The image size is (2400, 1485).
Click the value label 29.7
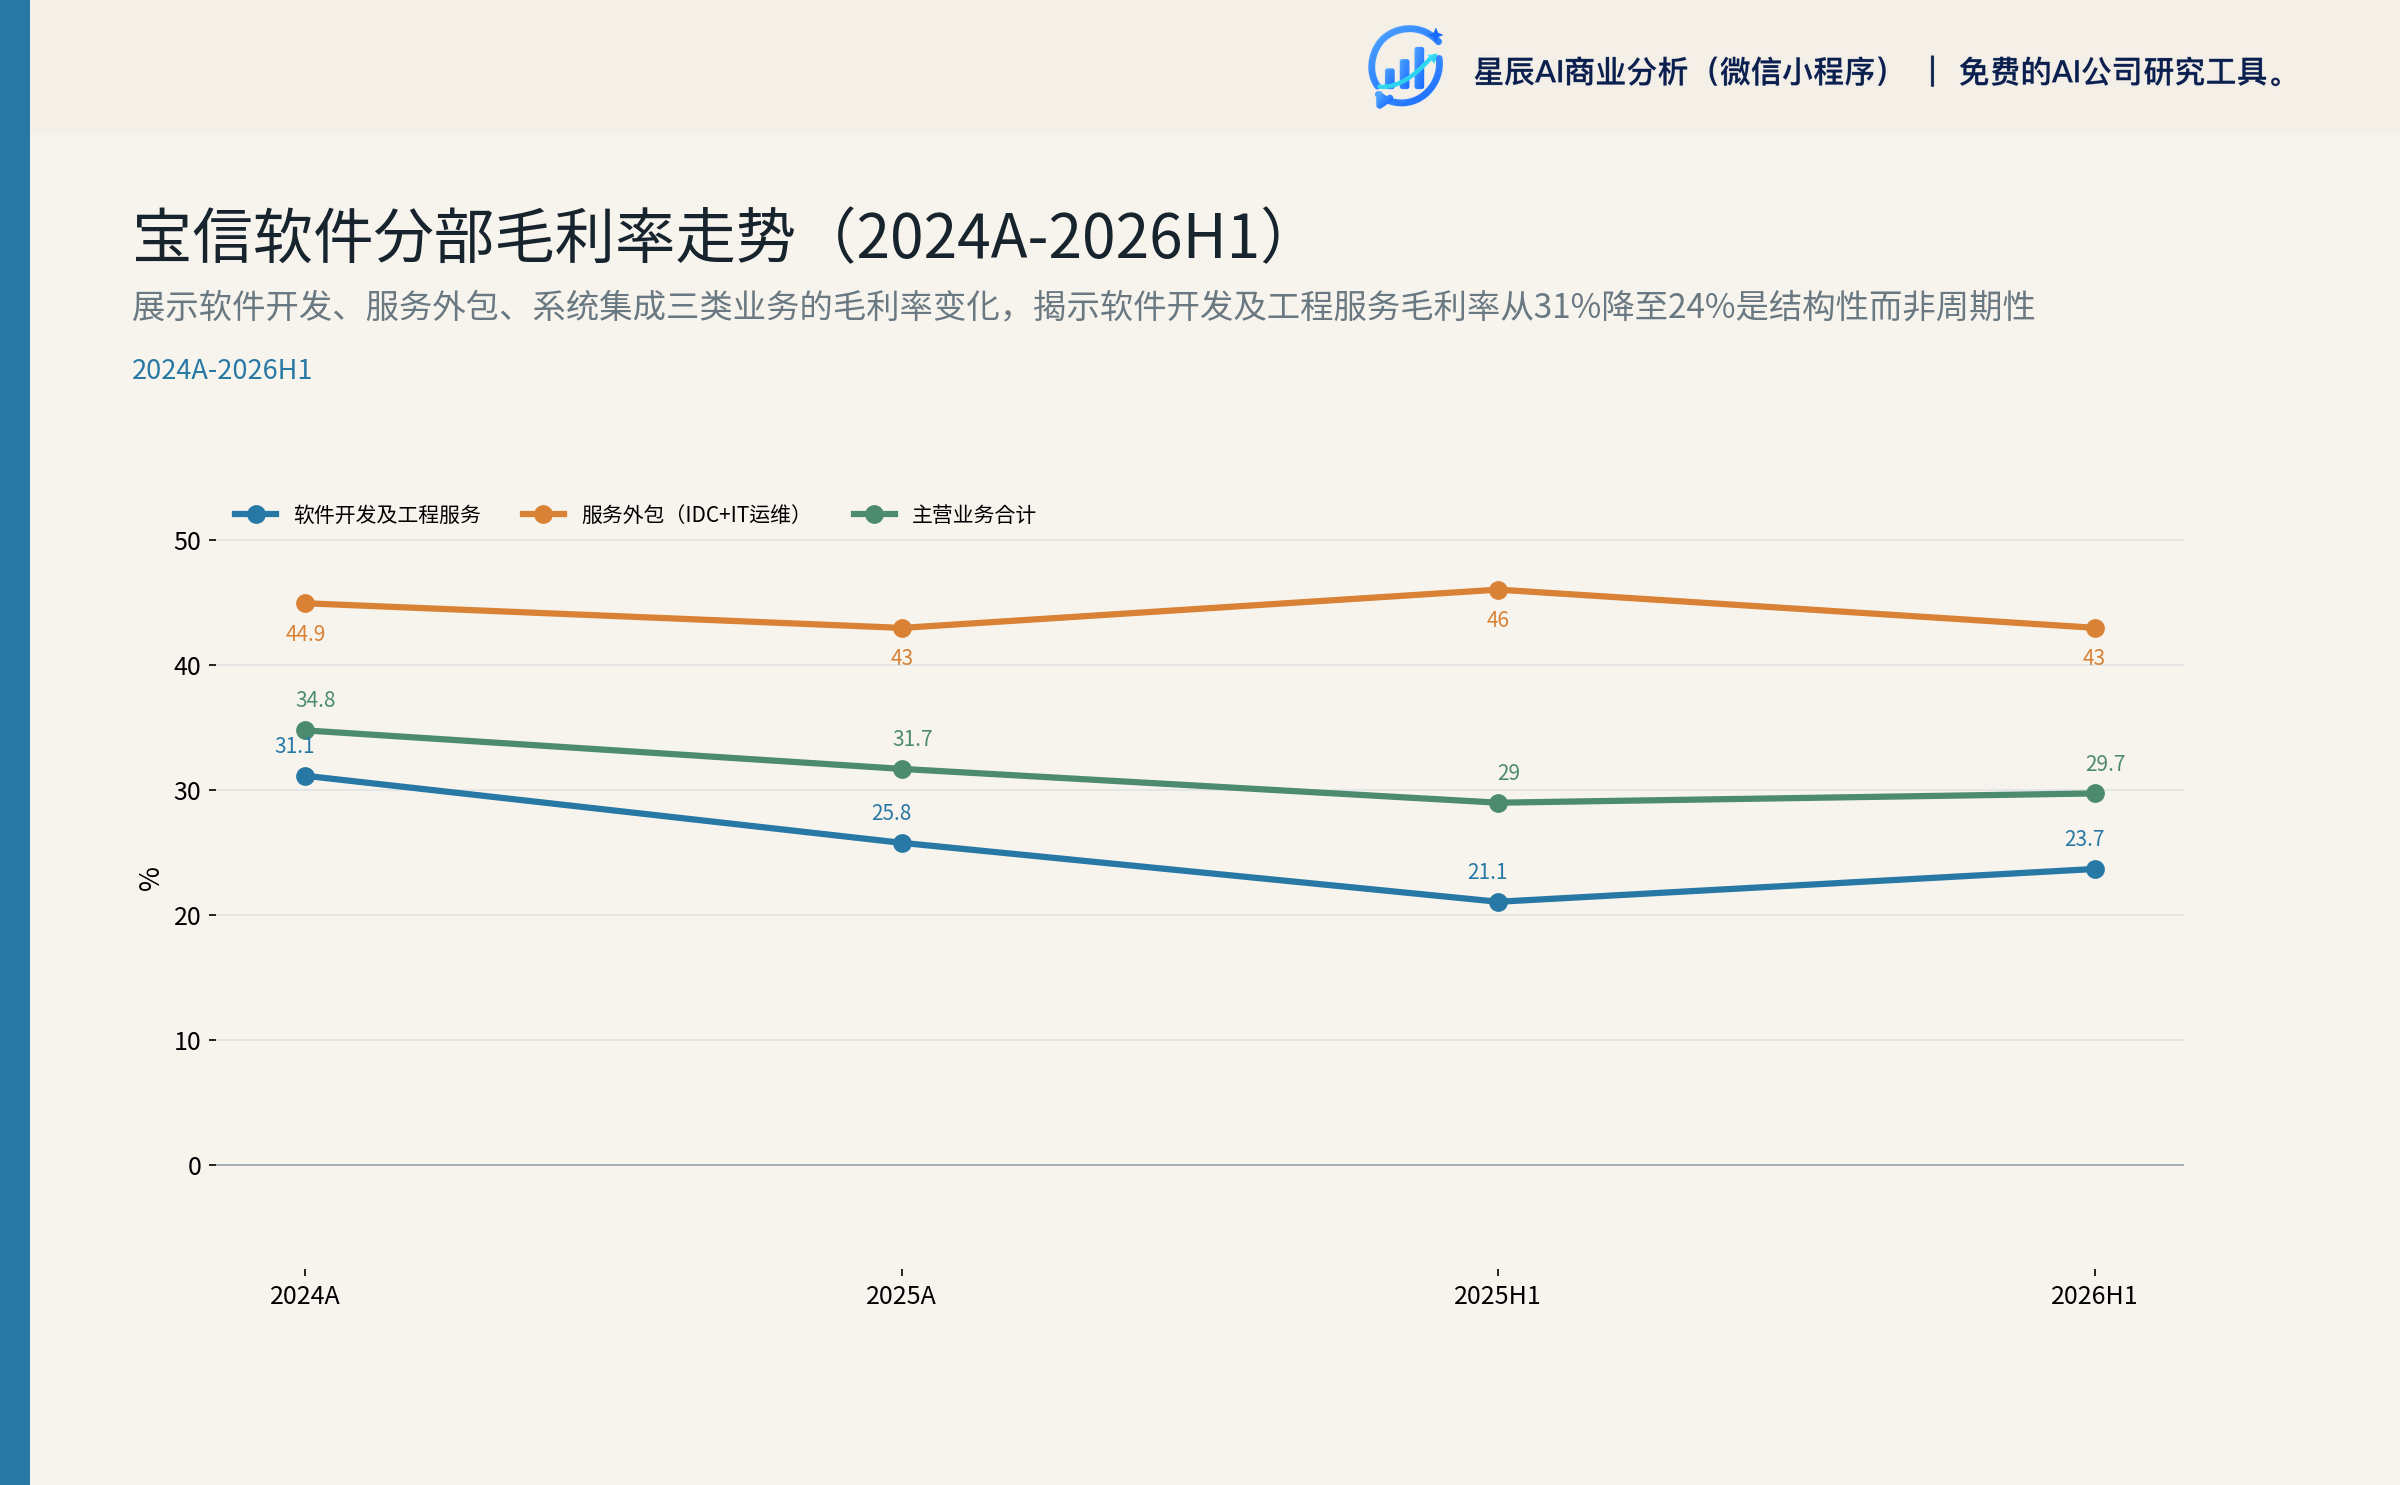pos(2105,763)
